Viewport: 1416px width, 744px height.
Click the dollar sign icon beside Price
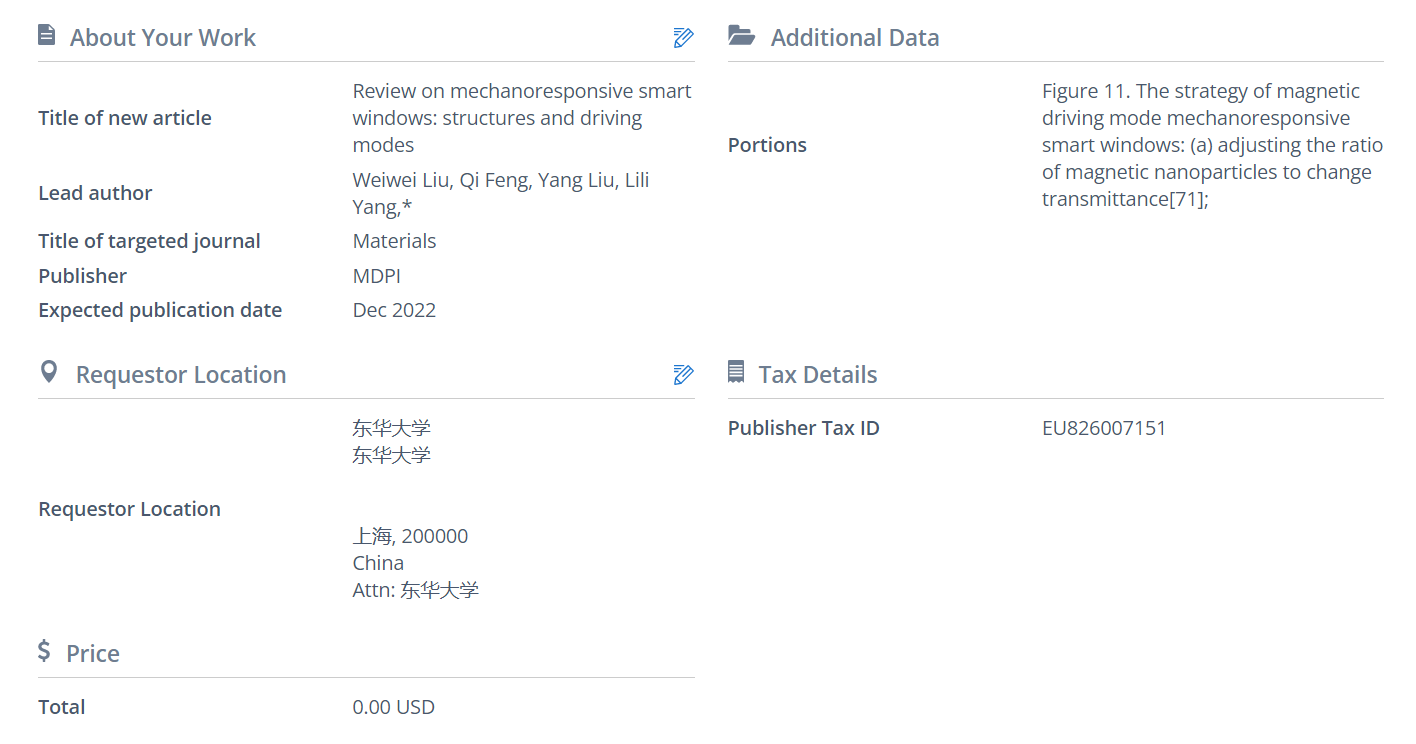click(44, 652)
